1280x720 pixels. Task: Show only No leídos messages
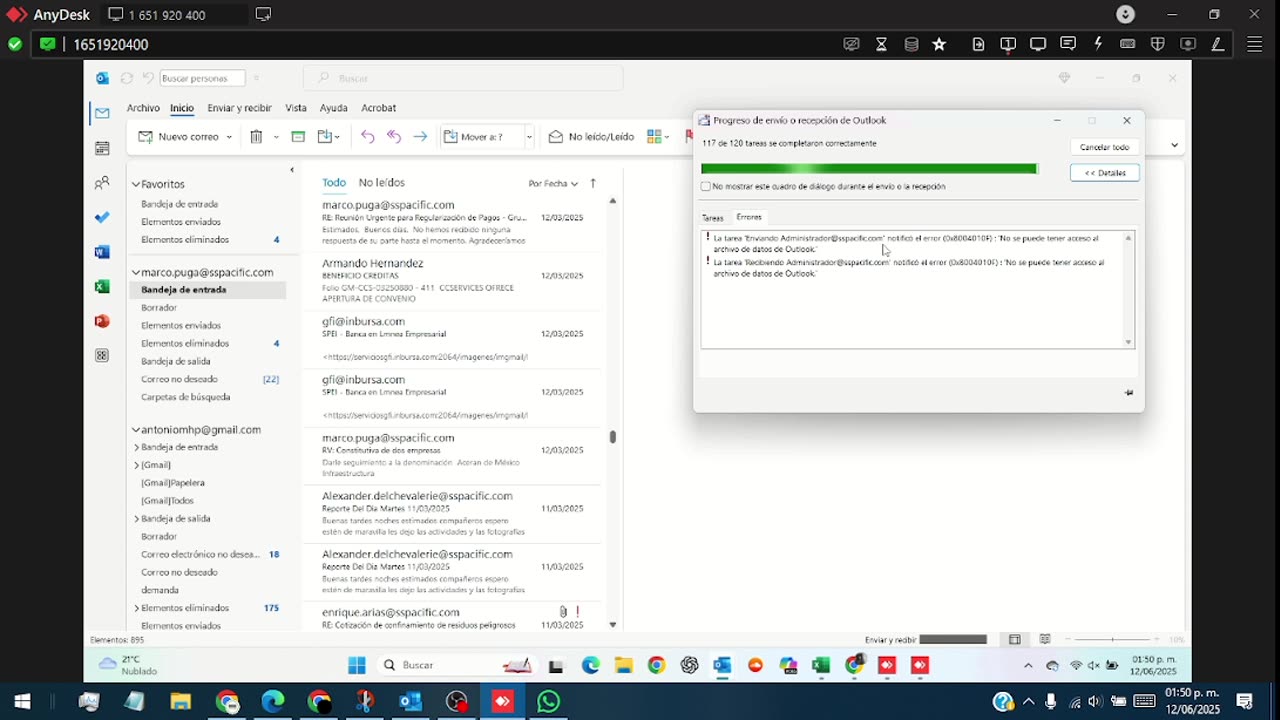click(x=382, y=183)
